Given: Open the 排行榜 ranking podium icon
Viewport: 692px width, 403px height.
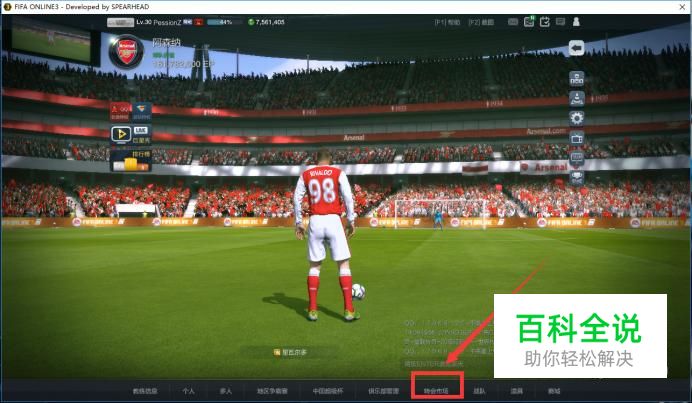Looking at the screenshot, I should pyautogui.click(x=131, y=161).
